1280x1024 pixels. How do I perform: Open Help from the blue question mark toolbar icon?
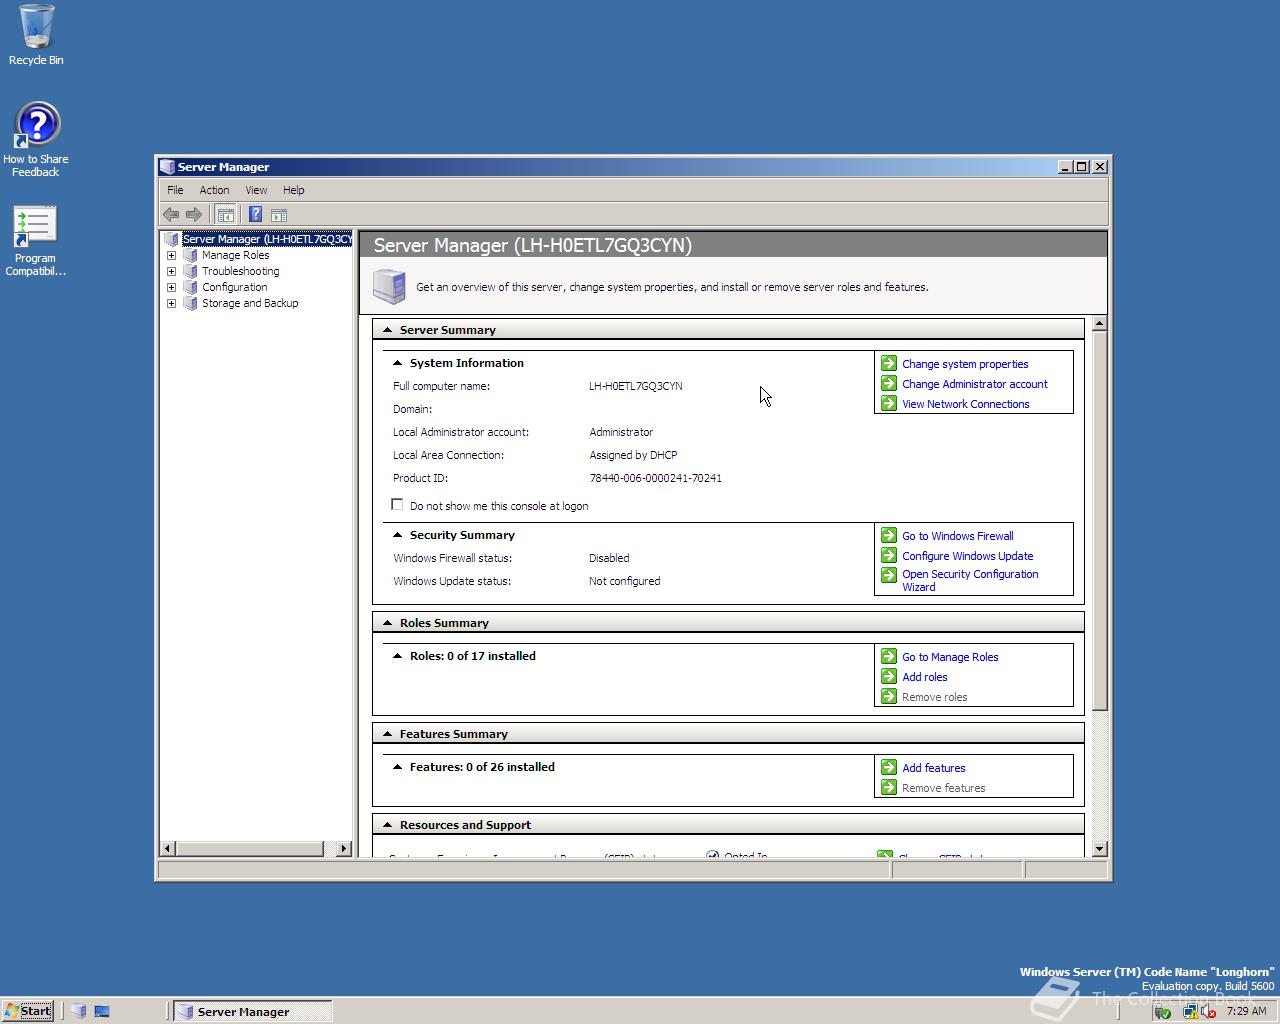[x=255, y=214]
